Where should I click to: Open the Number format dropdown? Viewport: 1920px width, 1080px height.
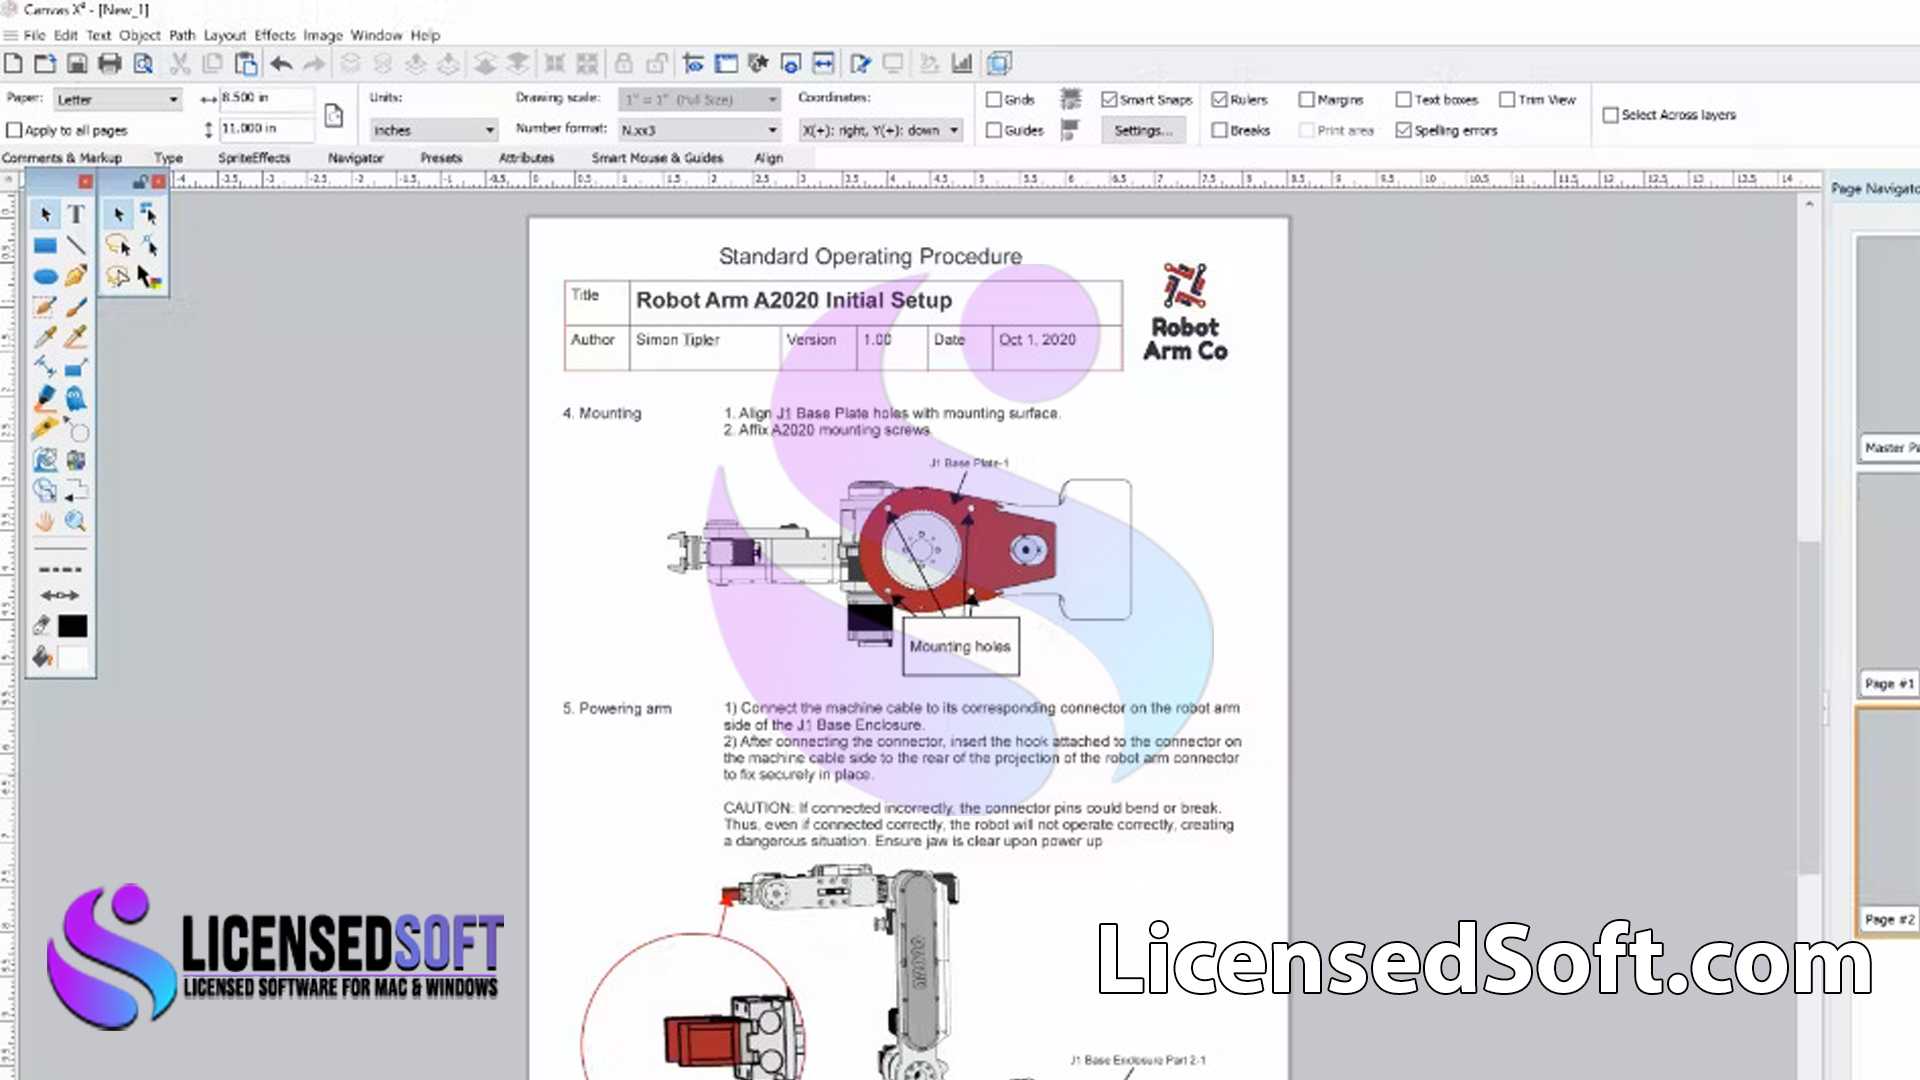pyautogui.click(x=699, y=130)
